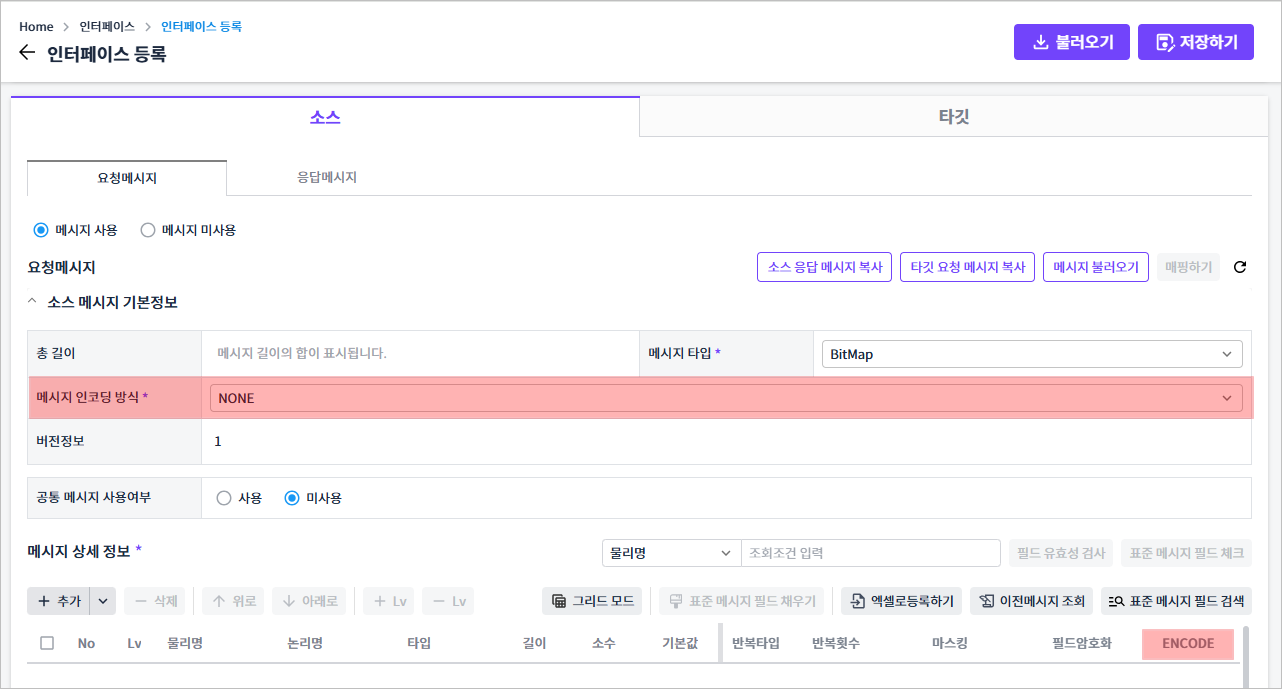Click the Home breadcrumb link
Image resolution: width=1282 pixels, height=689 pixels.
[36, 27]
